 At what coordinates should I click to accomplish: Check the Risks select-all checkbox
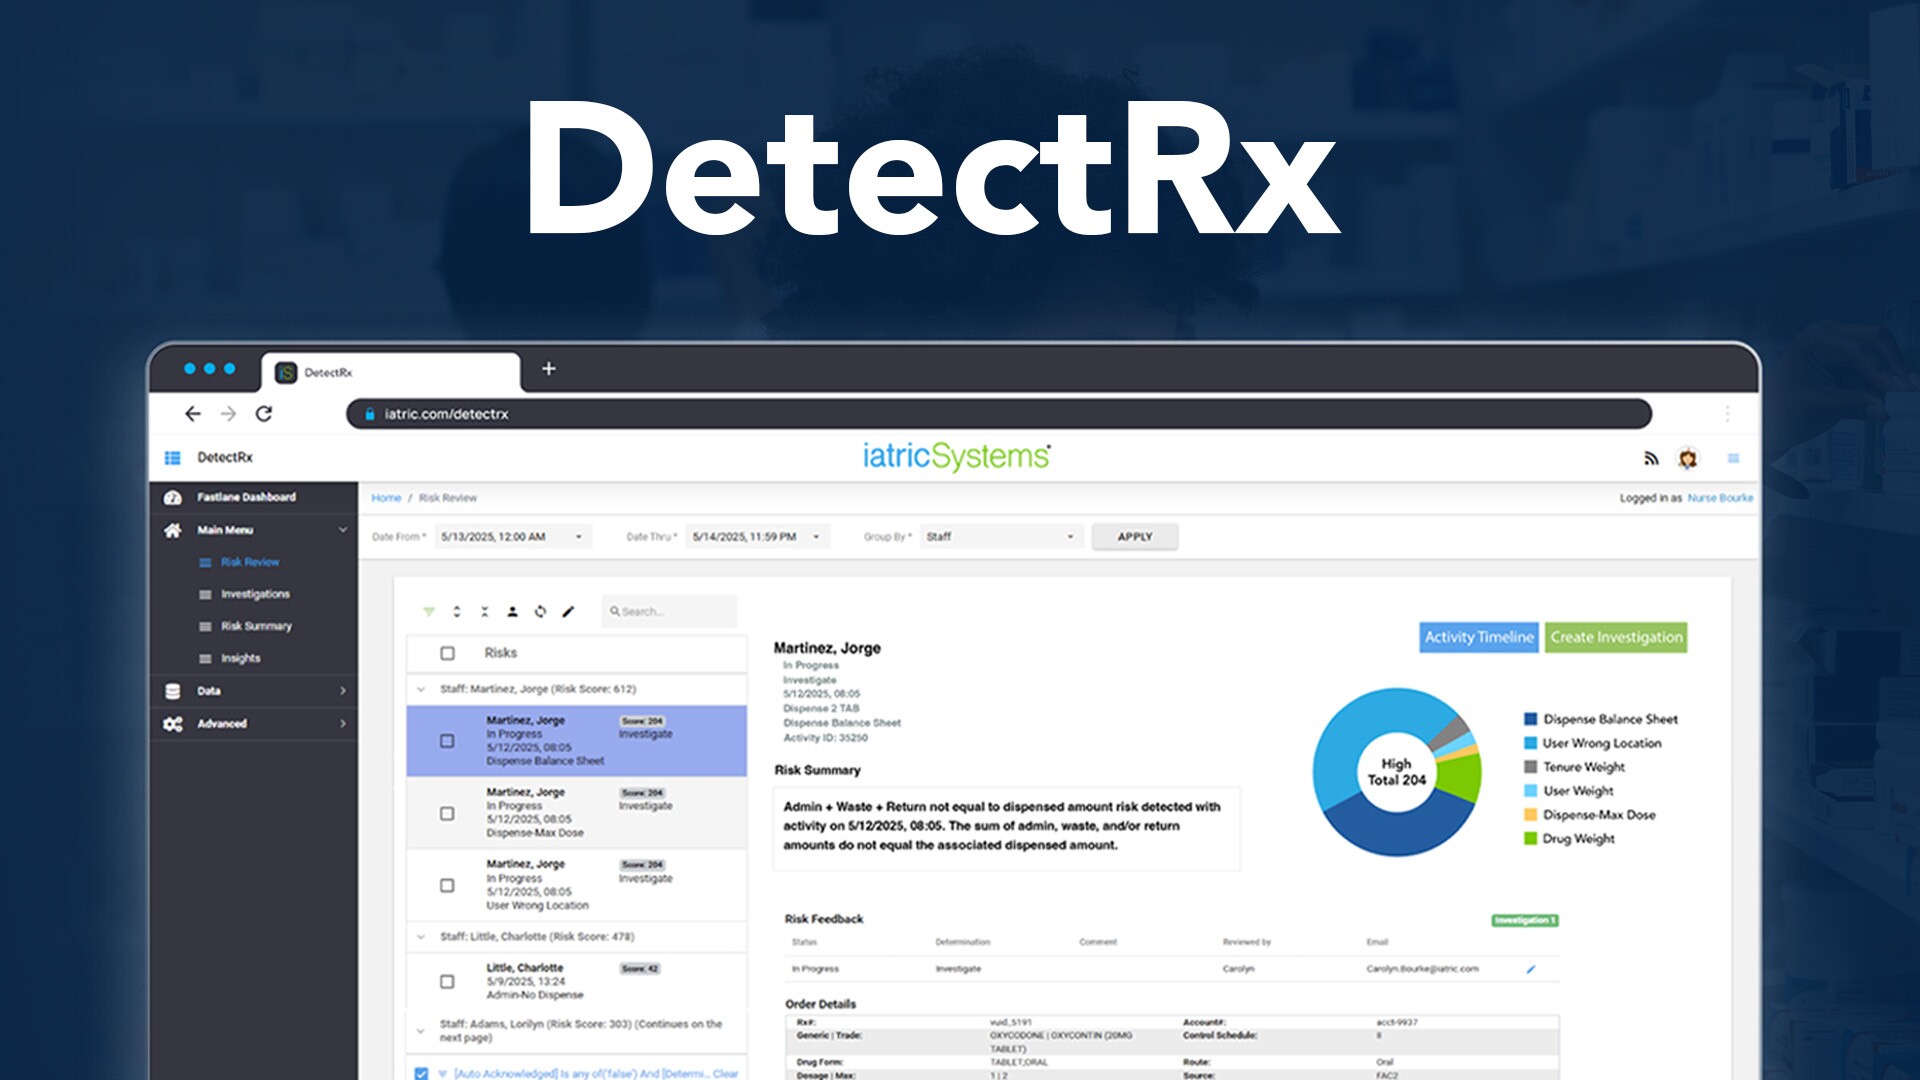coord(447,653)
